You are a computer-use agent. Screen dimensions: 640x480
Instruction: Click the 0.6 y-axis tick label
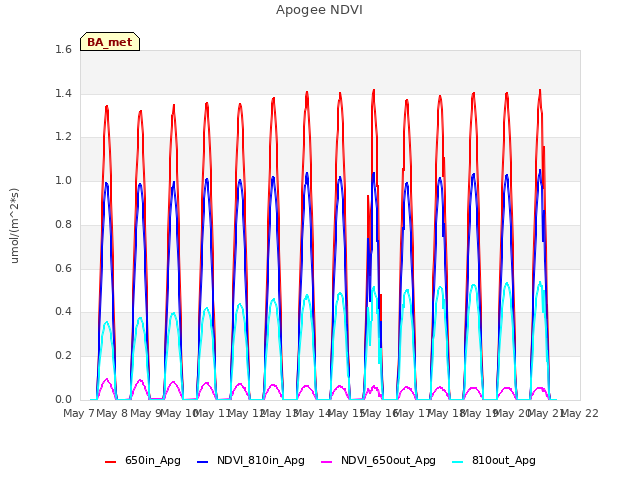(63, 268)
